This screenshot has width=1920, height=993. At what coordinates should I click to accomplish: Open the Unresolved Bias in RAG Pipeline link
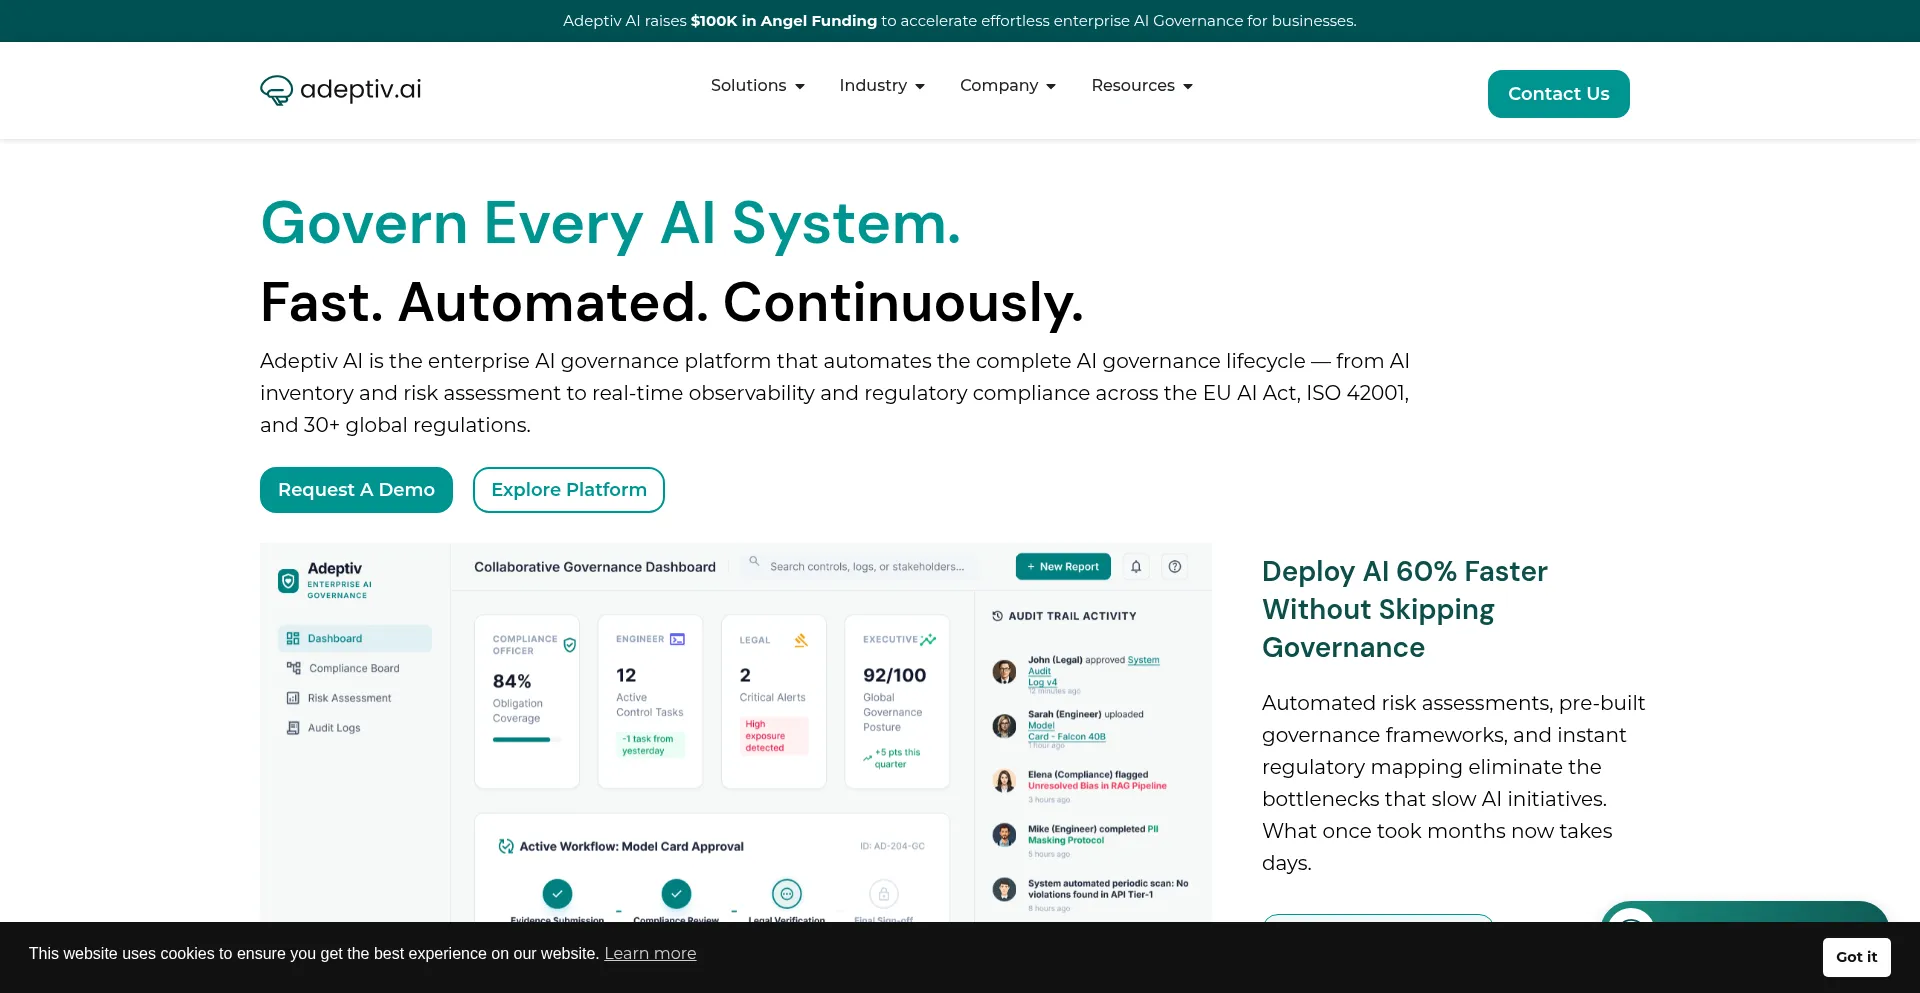click(1097, 786)
